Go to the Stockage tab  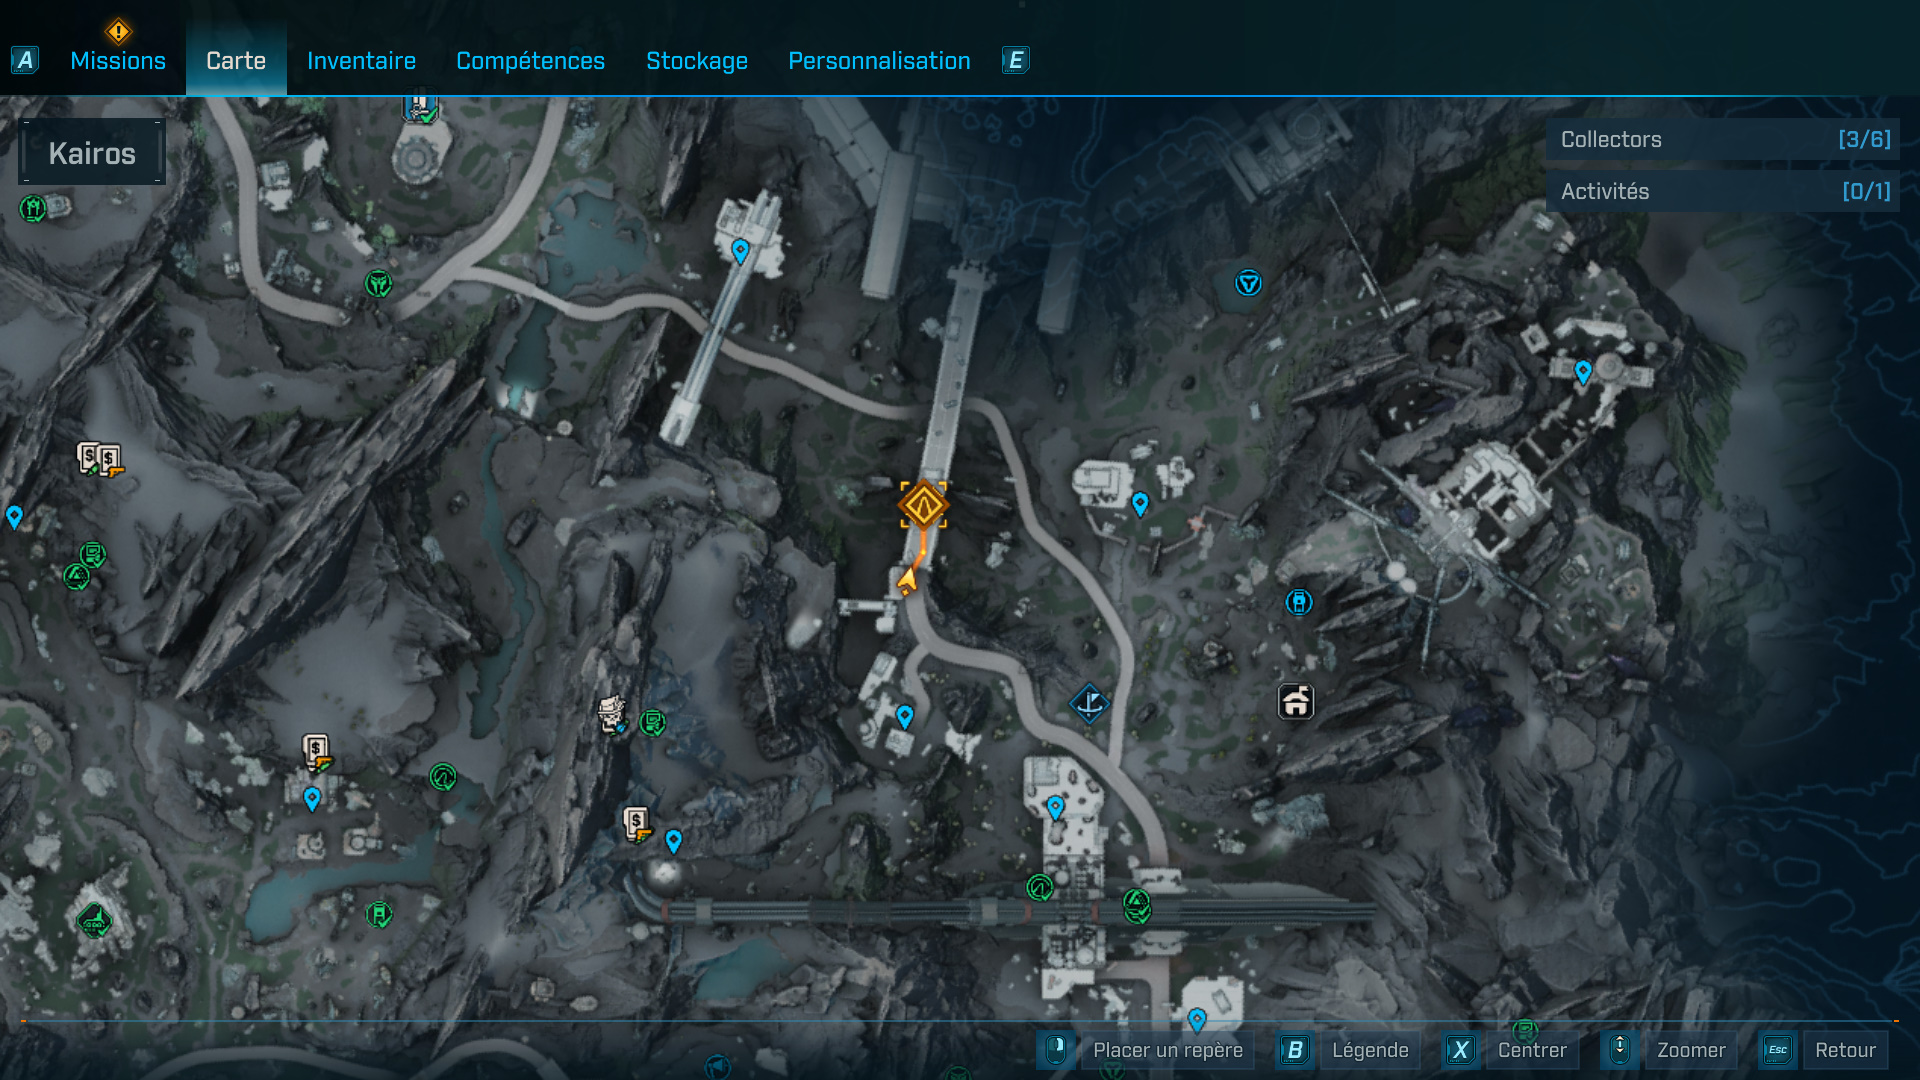coord(697,61)
